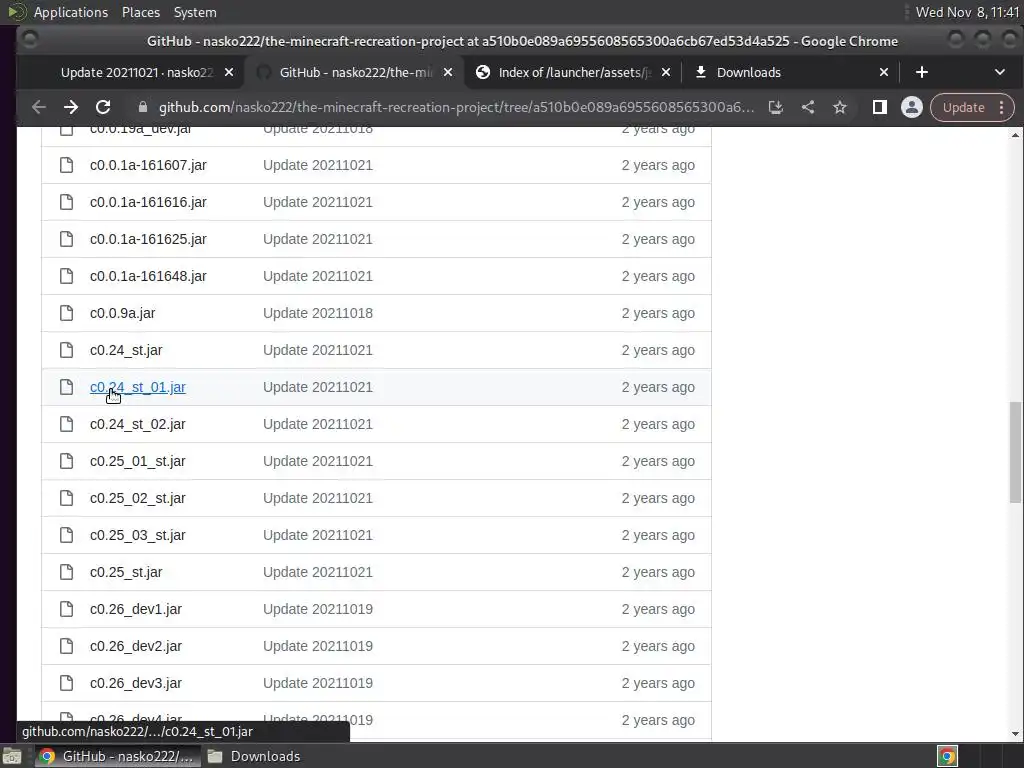
Task: Open the c0.24_st_01.jar file link
Action: point(138,387)
